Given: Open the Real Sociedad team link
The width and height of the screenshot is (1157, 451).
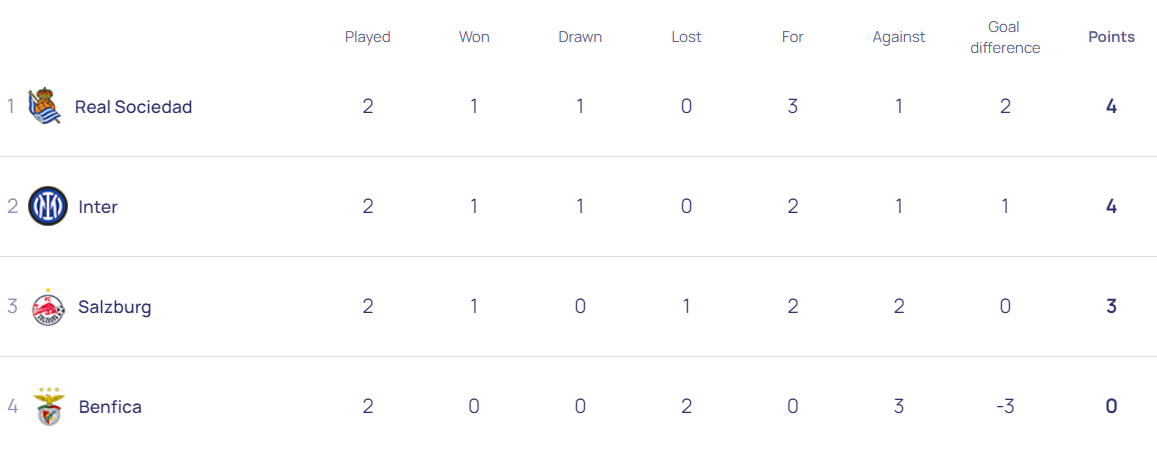Looking at the screenshot, I should 133,107.
